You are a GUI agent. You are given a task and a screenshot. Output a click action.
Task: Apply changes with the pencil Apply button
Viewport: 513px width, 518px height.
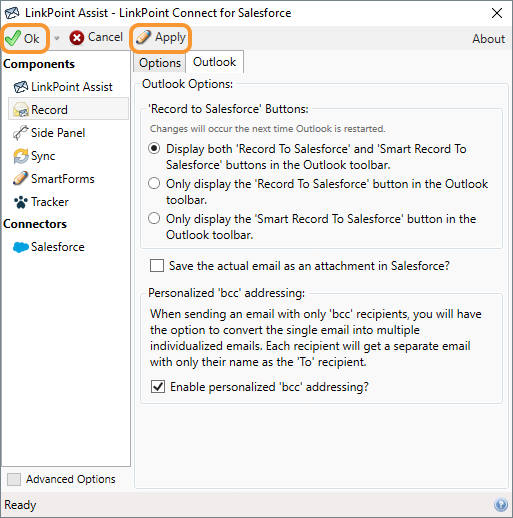point(160,37)
